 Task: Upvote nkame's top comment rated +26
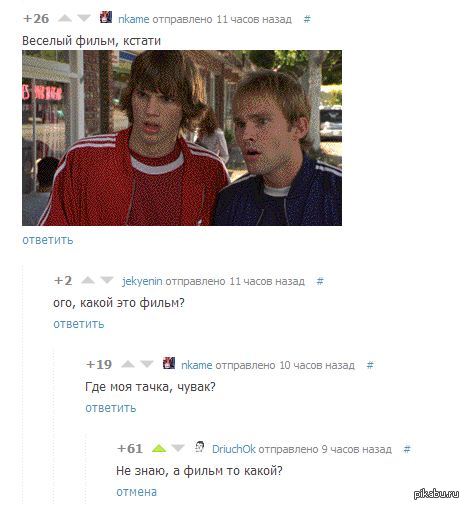tap(65, 18)
